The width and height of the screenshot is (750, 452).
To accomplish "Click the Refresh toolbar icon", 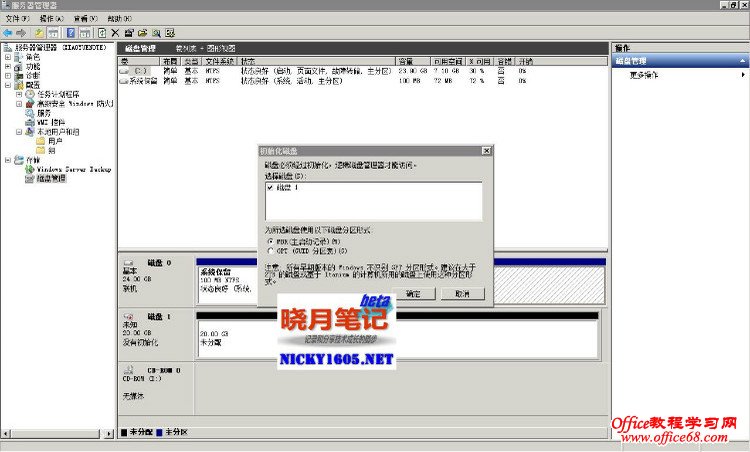I will coord(102,33).
